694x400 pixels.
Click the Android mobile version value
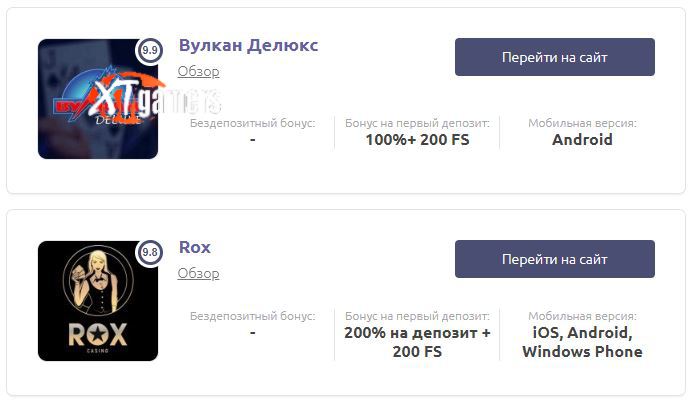582,140
